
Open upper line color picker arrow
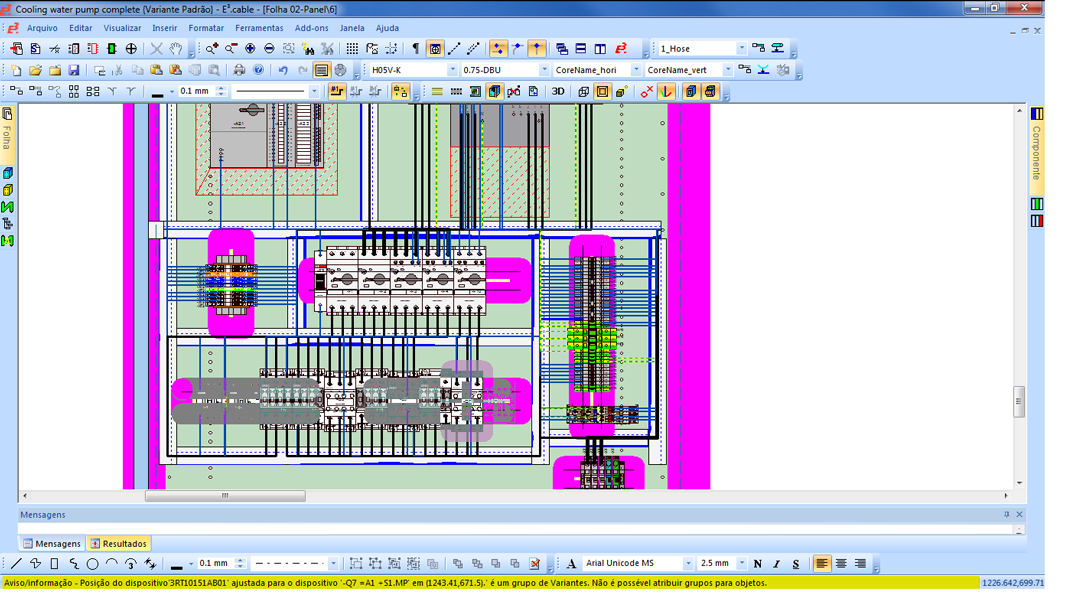(172, 92)
